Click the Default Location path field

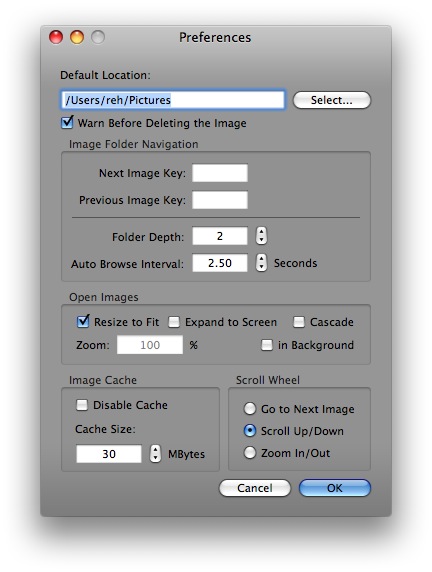(x=173, y=100)
